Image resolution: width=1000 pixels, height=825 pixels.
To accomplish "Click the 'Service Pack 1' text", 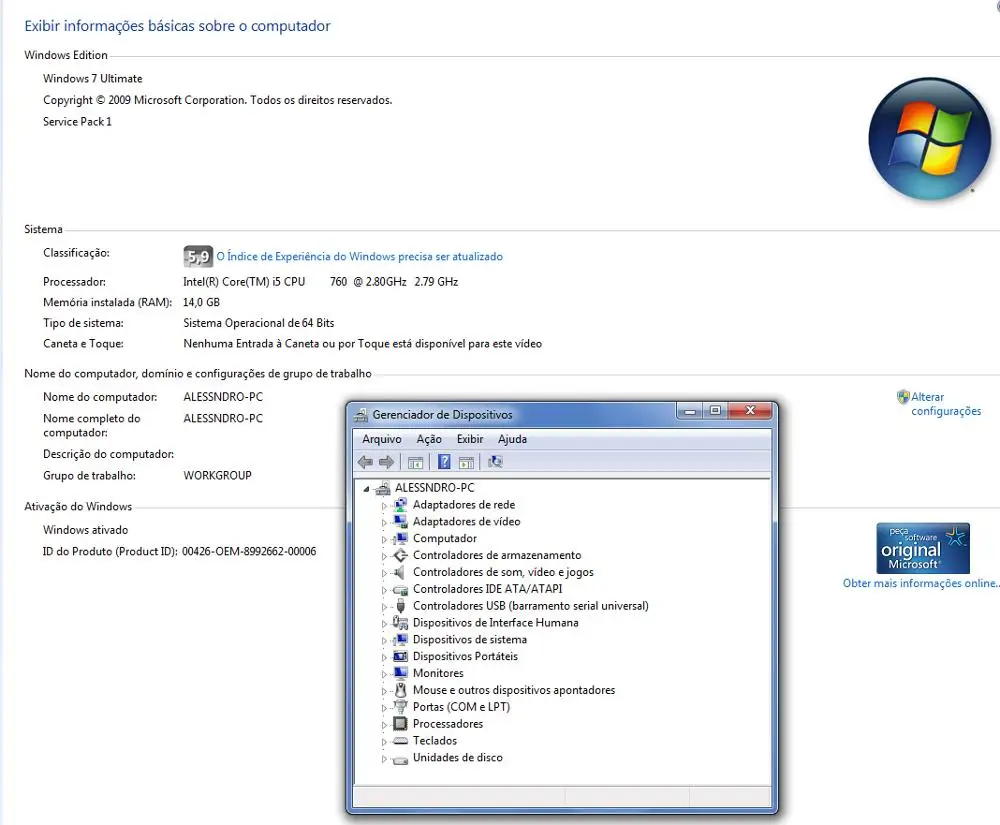I will (77, 121).
